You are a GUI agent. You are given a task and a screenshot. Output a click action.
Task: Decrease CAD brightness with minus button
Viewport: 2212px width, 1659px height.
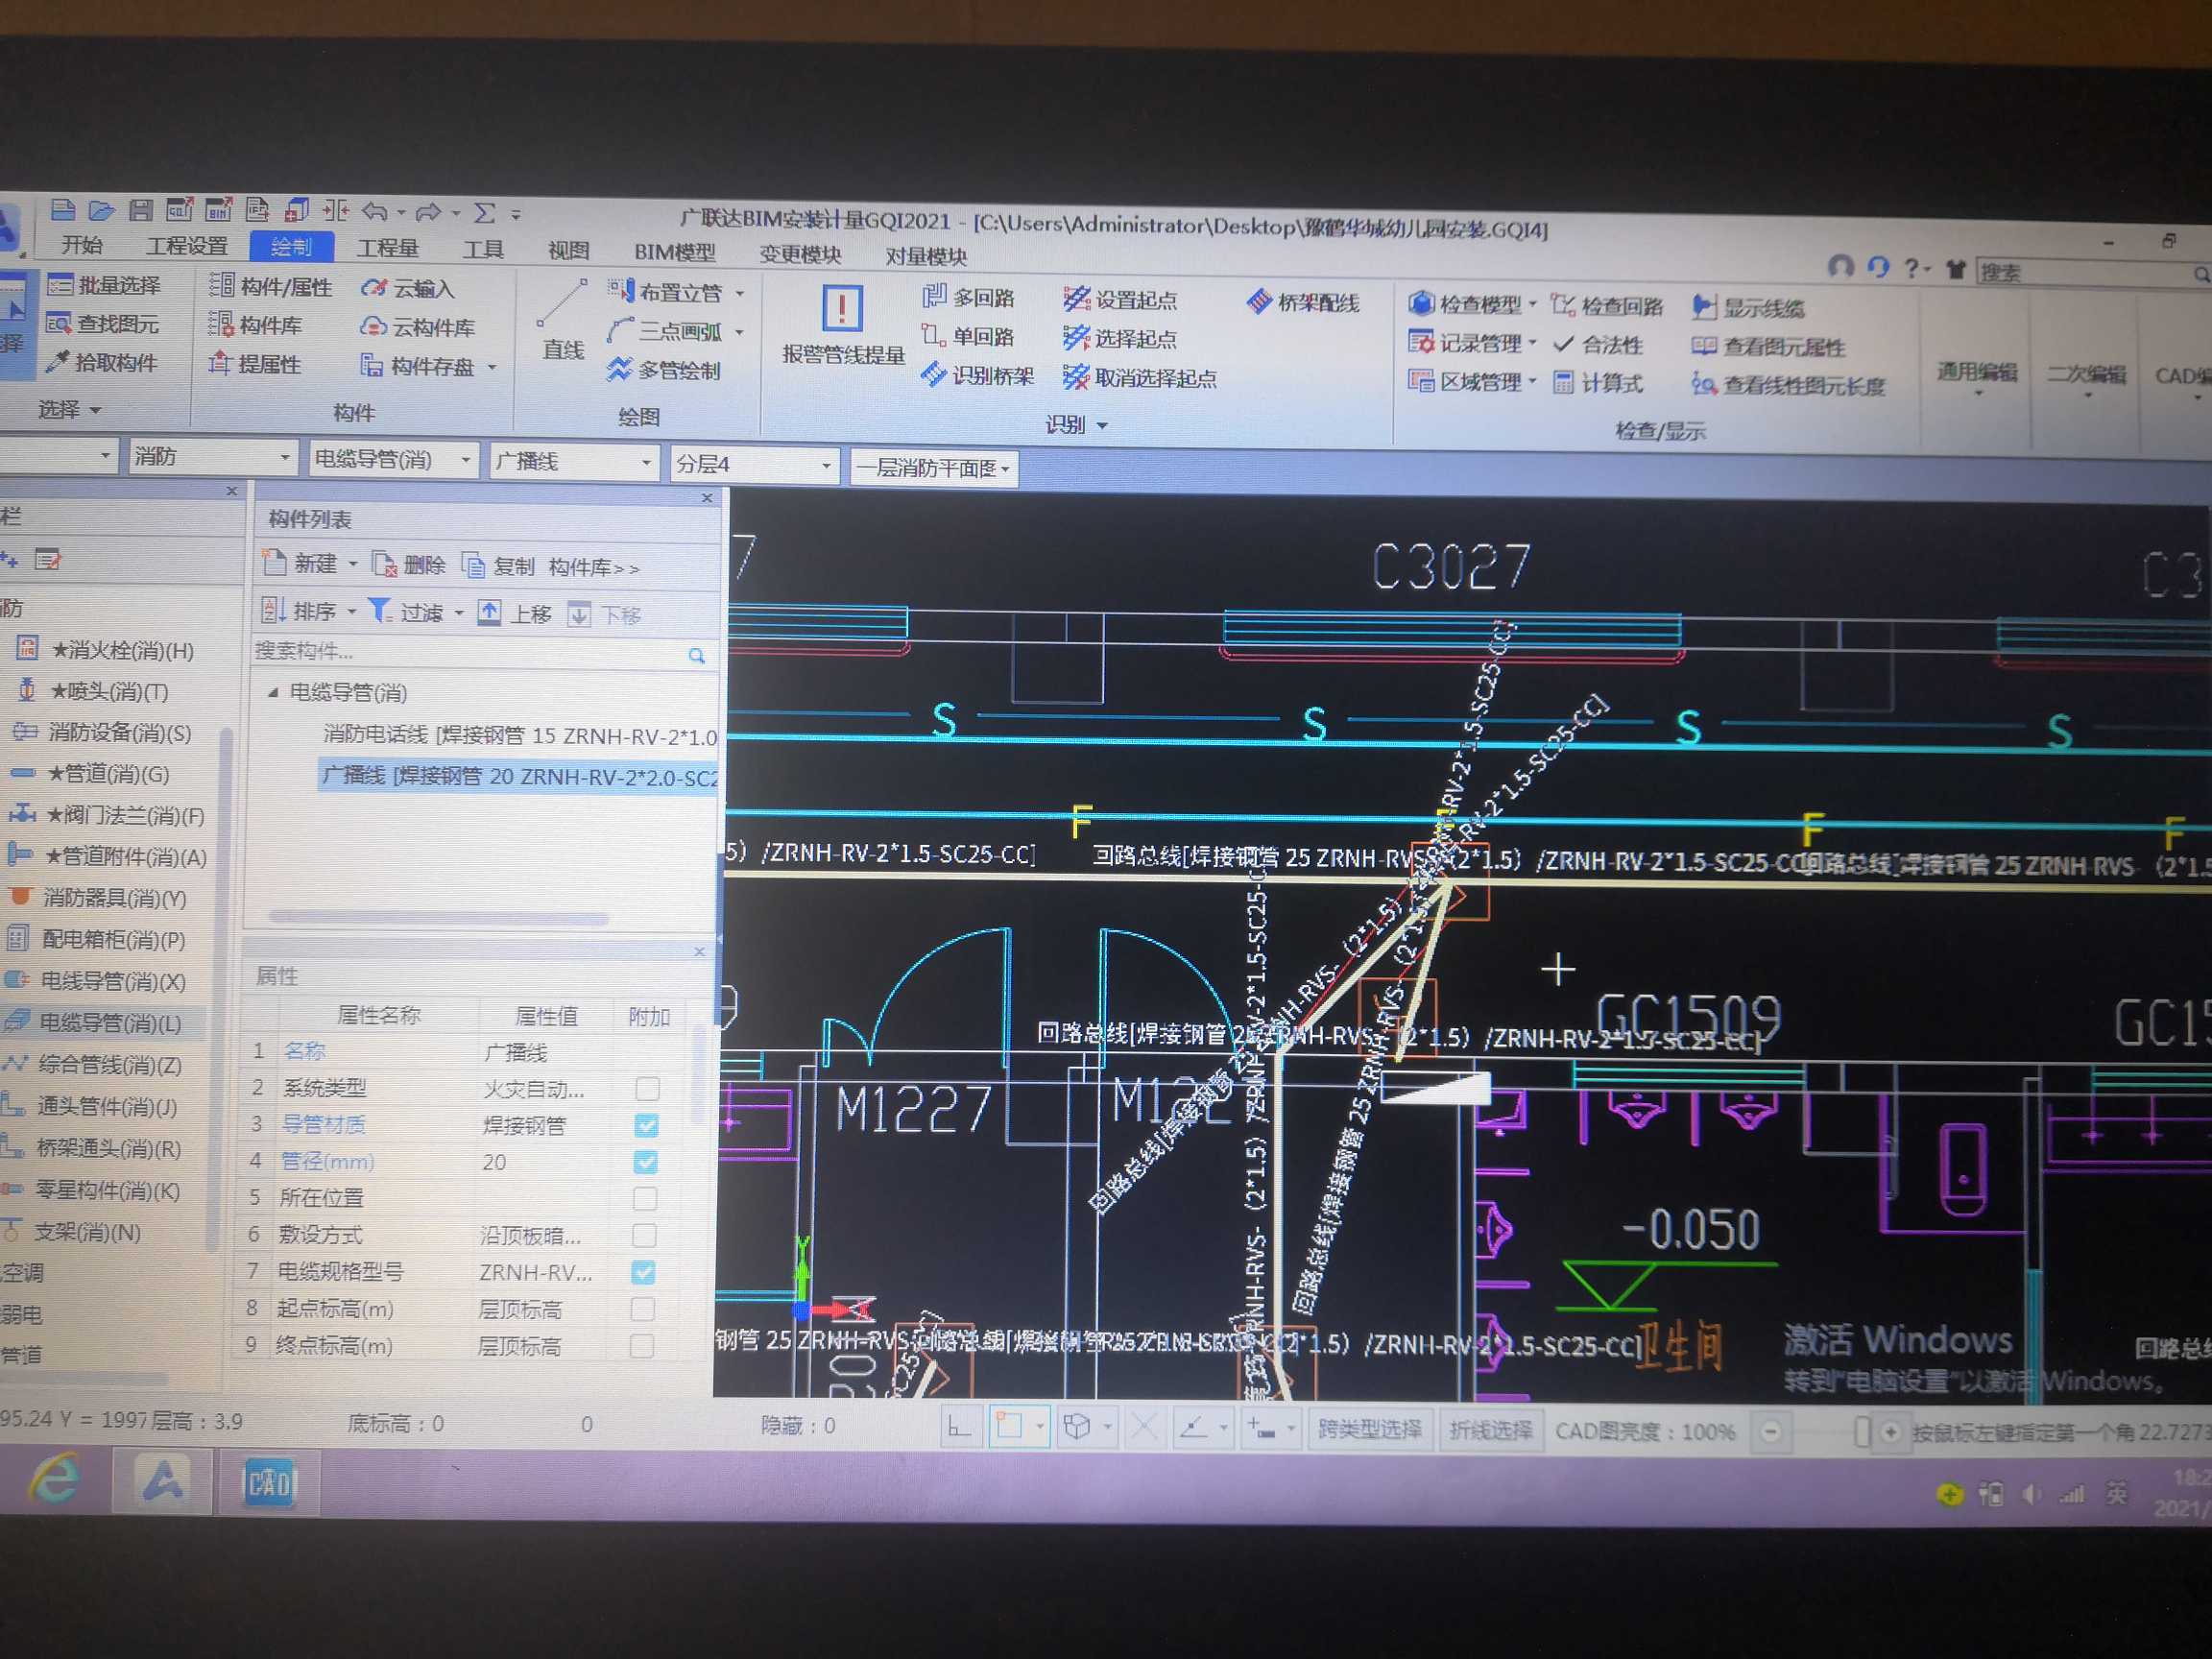(1769, 1432)
